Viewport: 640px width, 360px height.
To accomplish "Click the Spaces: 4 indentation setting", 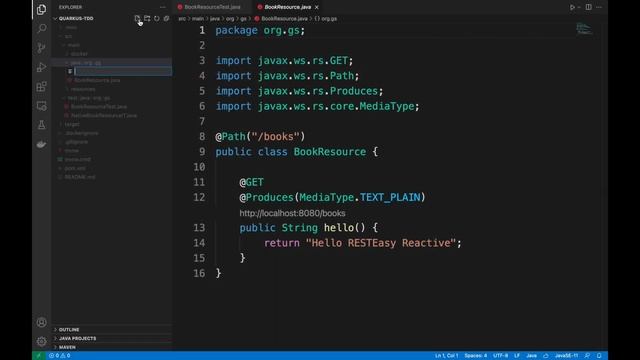I will pyautogui.click(x=476, y=356).
